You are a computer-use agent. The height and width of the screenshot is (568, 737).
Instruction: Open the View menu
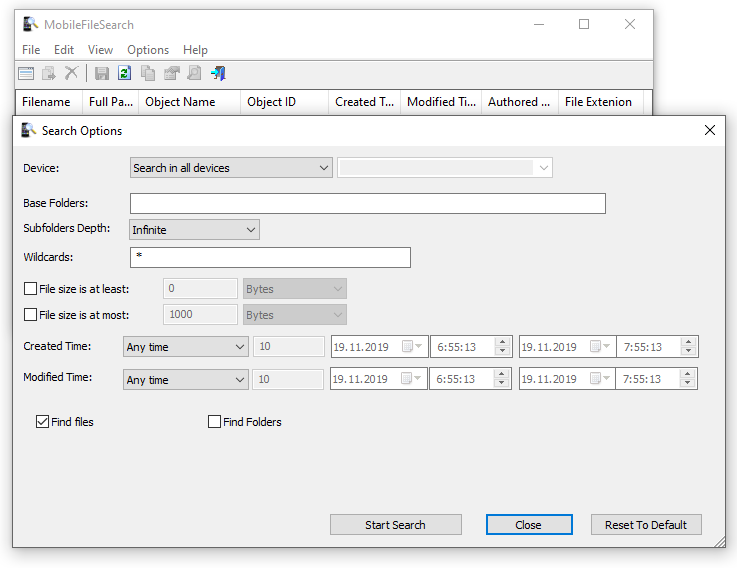(100, 50)
